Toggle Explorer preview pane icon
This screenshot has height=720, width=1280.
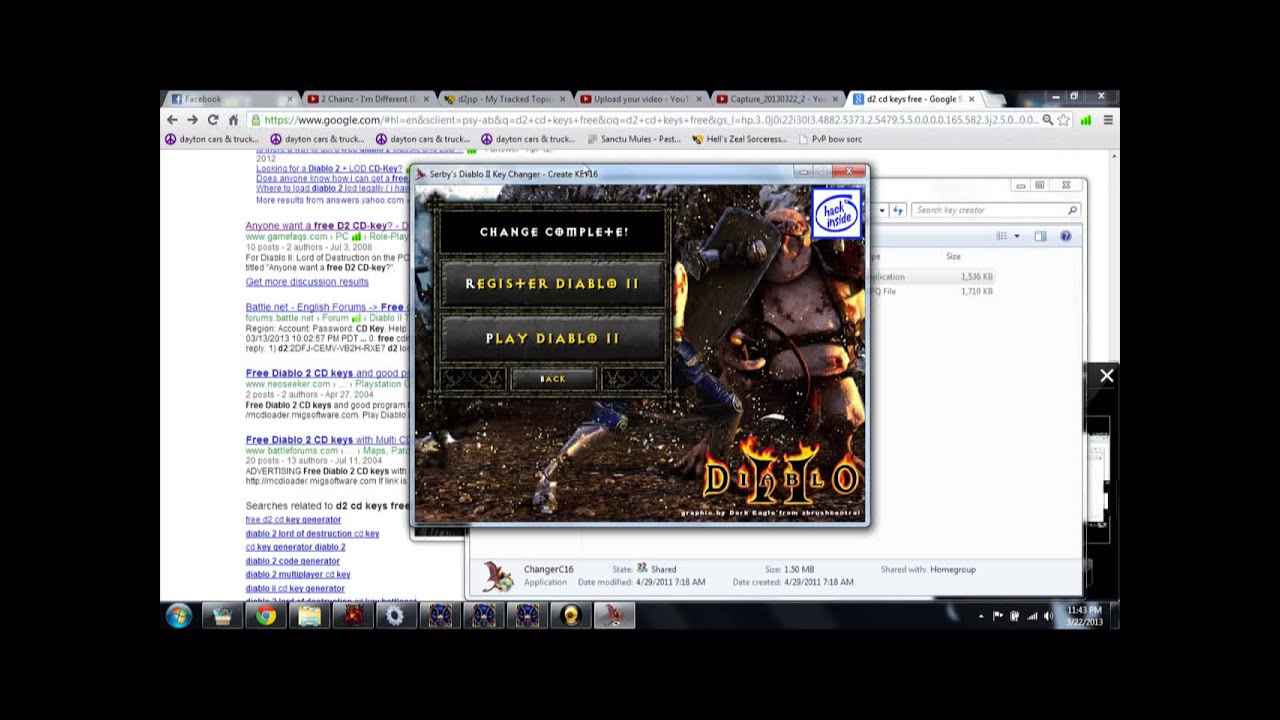[x=1040, y=236]
